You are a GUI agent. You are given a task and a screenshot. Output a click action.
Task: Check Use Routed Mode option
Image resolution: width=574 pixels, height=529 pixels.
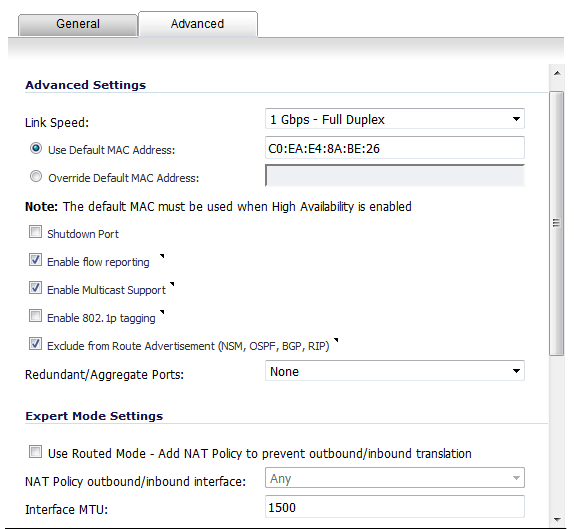click(36, 452)
